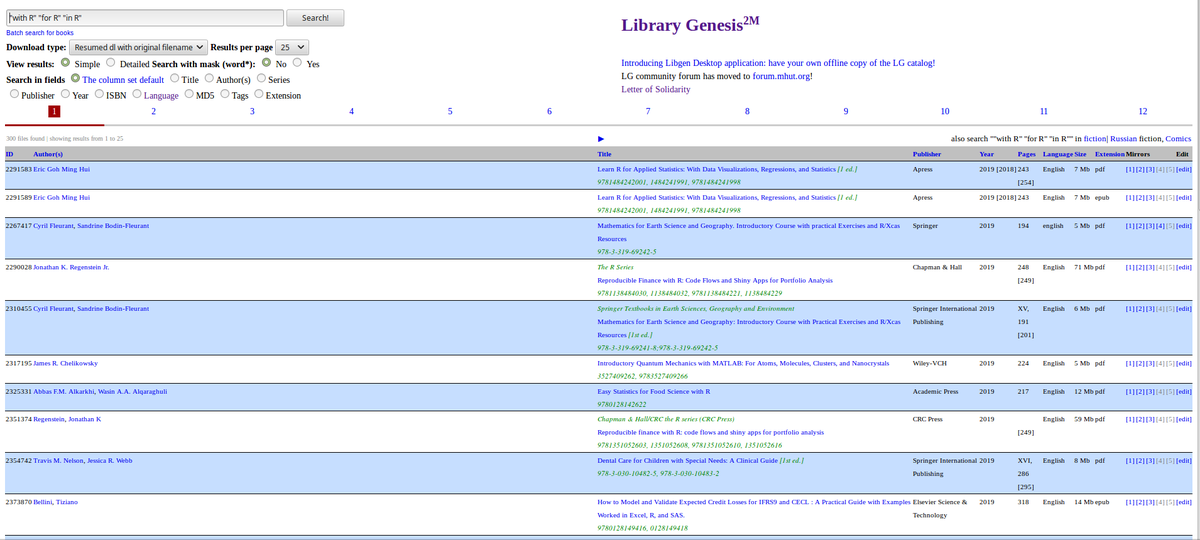Open author James R. Chelikowsky
The width and height of the screenshot is (1200, 540).
point(65,363)
